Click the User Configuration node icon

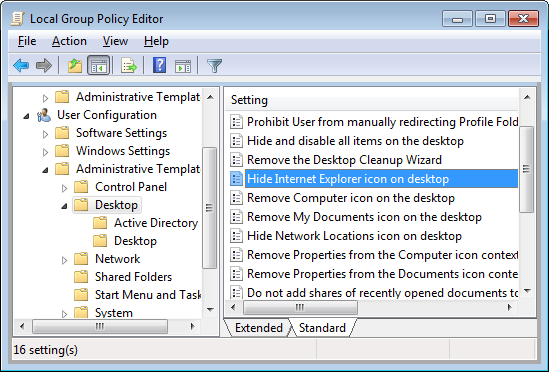point(44,115)
